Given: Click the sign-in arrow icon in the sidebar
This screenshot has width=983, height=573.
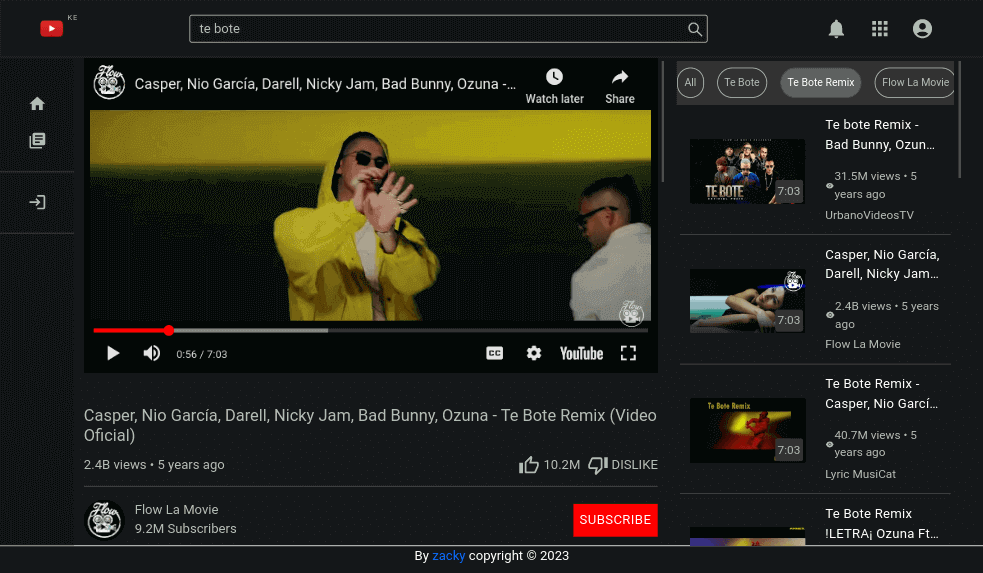Looking at the screenshot, I should pyautogui.click(x=37, y=202).
